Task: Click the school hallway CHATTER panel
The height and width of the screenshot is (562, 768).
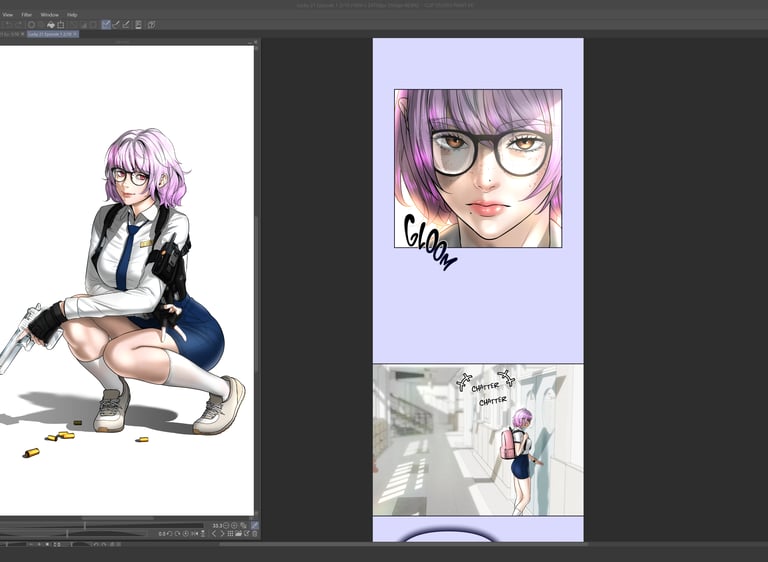Action: click(478, 440)
